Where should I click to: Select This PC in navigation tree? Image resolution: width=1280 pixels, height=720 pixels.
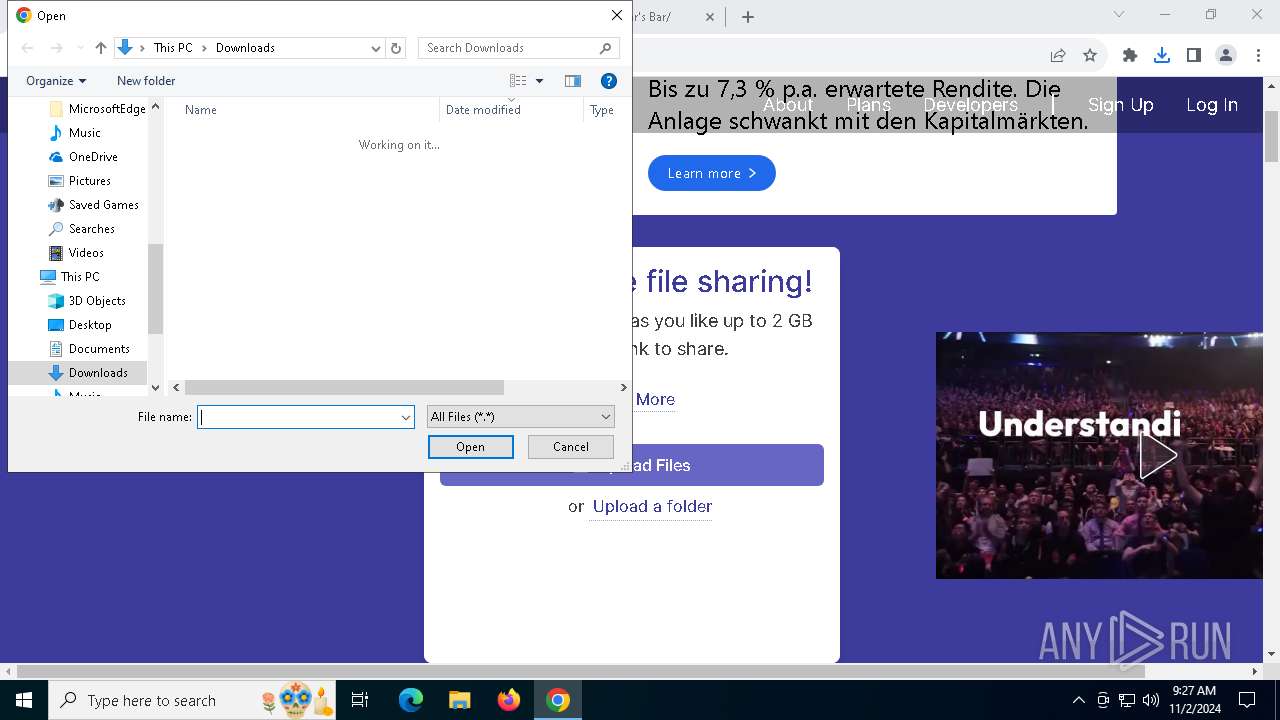pyautogui.click(x=80, y=277)
